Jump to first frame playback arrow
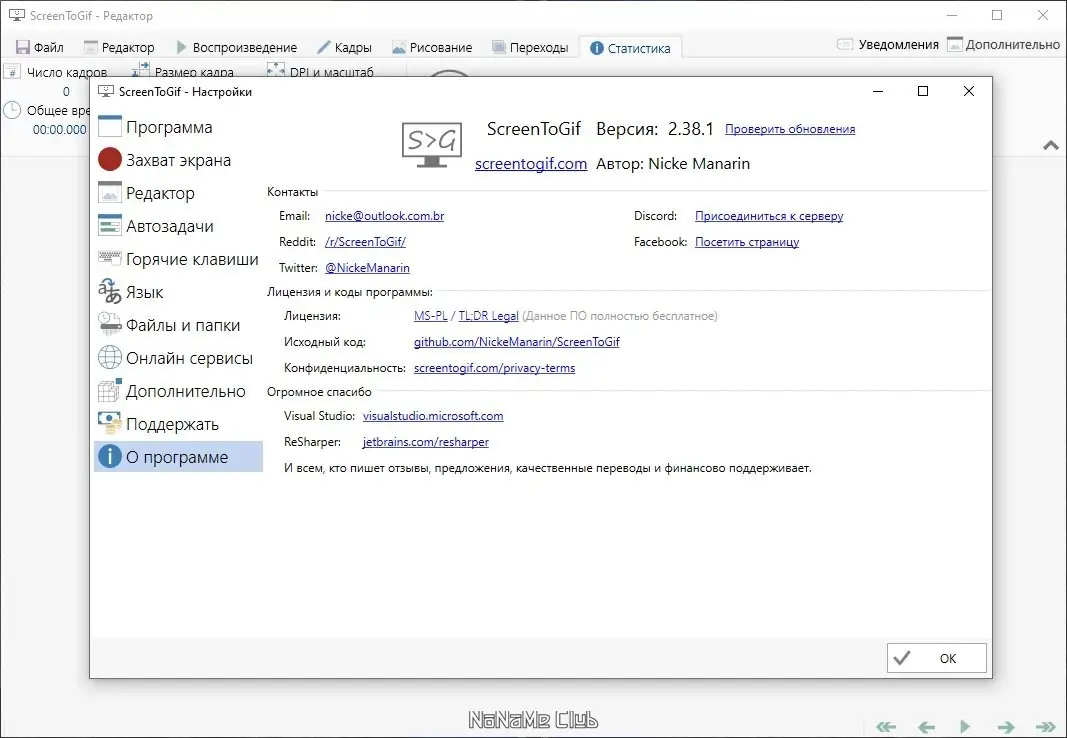This screenshot has width=1067, height=738. (886, 726)
